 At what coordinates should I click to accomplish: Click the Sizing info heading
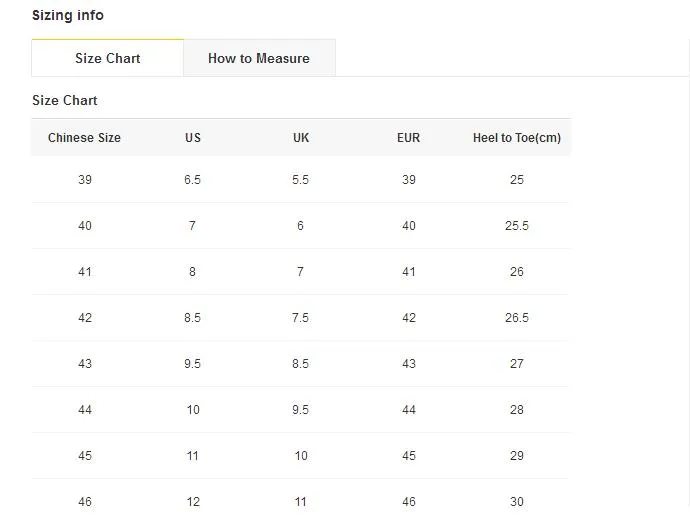pyautogui.click(x=68, y=15)
